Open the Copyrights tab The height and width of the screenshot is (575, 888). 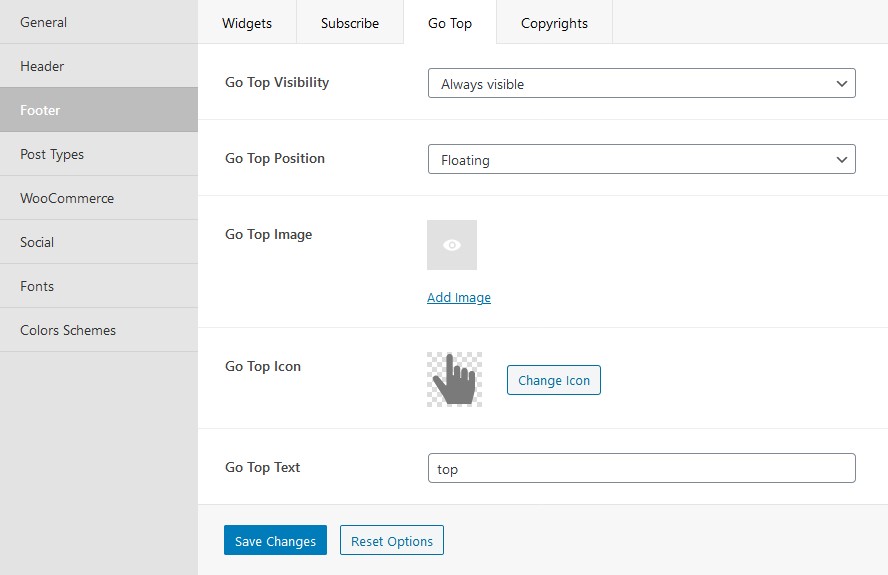pyautogui.click(x=554, y=23)
